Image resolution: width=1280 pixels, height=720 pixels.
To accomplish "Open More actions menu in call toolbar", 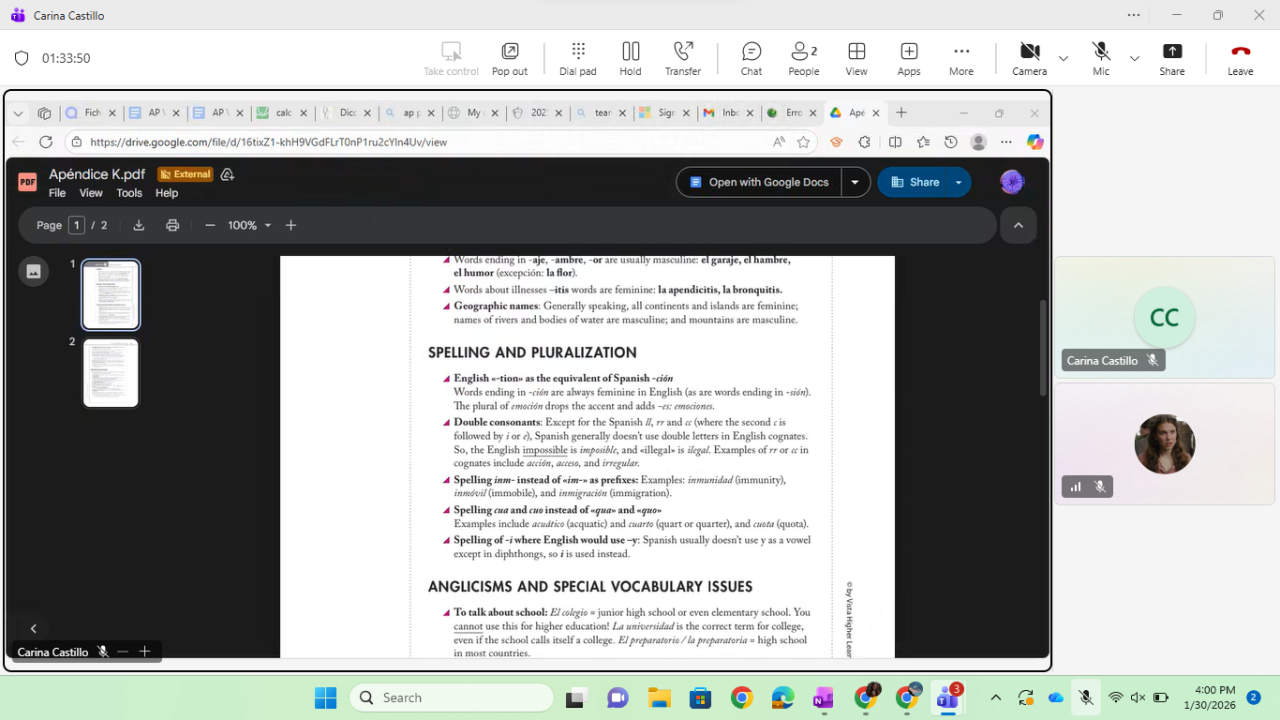I will [961, 58].
